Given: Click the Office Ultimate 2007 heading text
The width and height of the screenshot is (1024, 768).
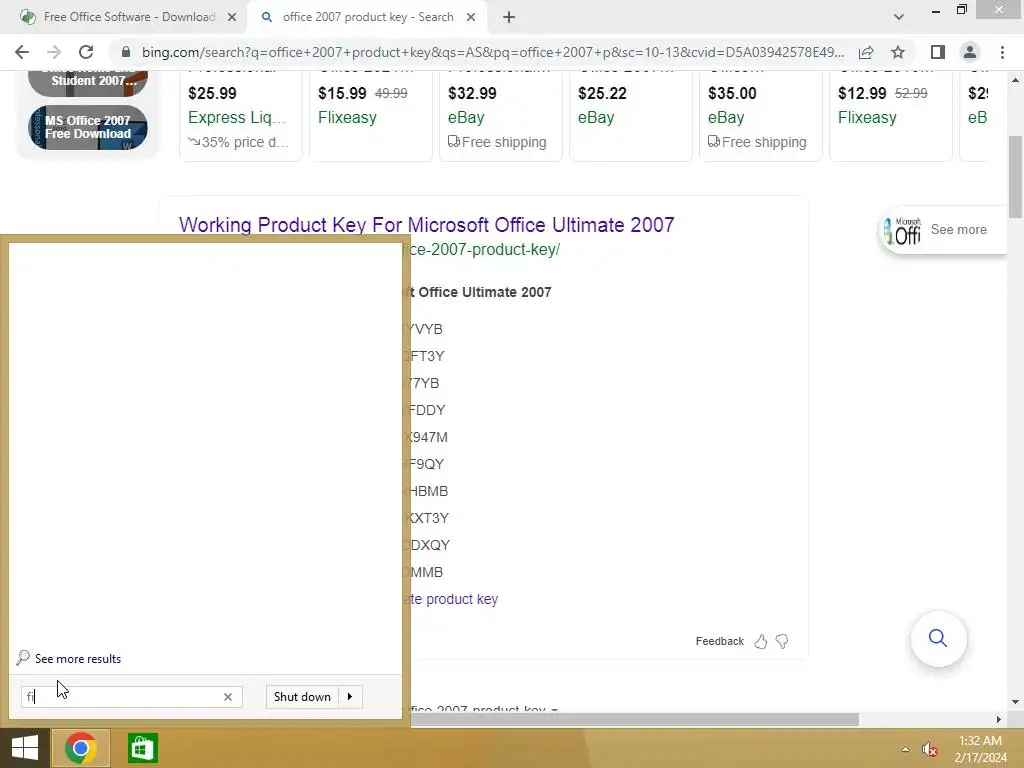Looking at the screenshot, I should [477, 293].
